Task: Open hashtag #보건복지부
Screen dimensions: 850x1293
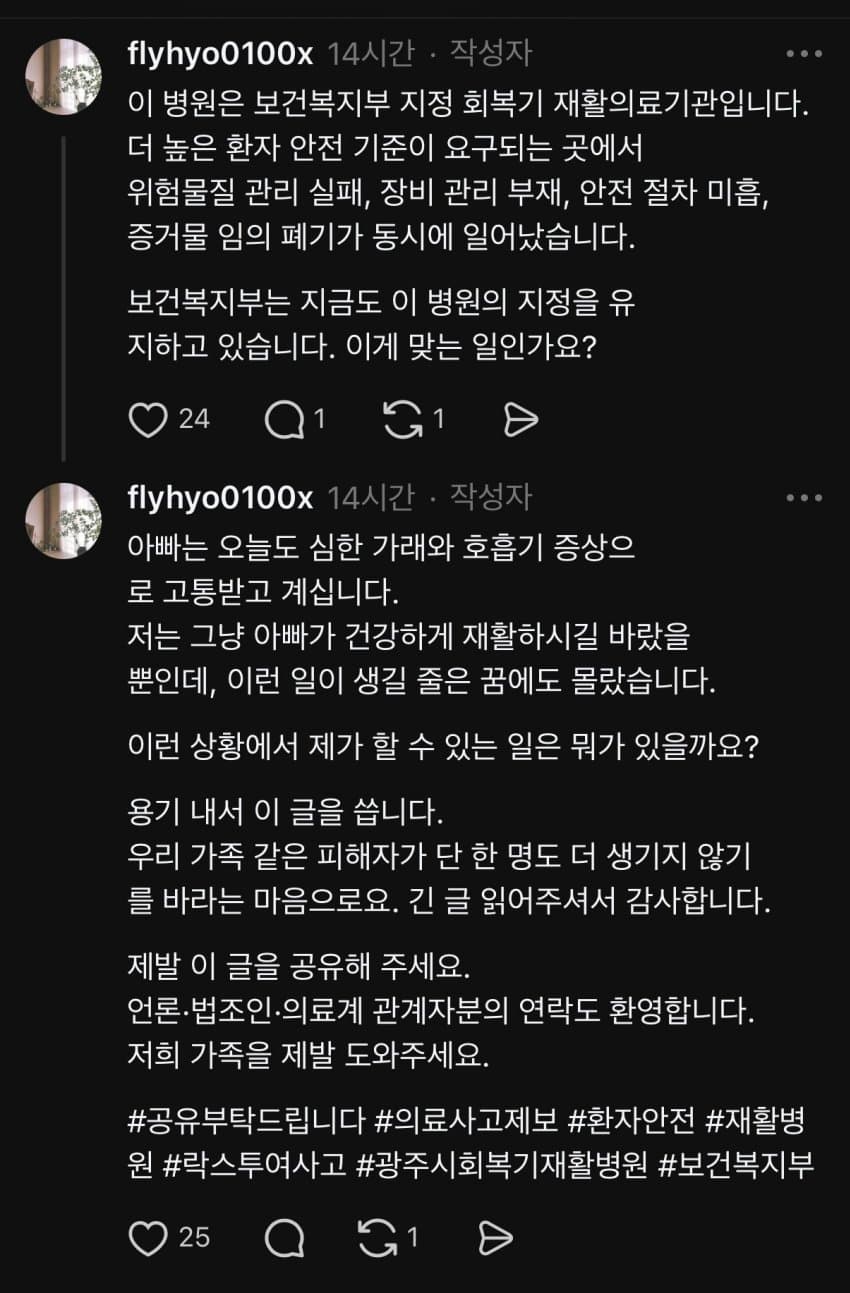Action: pyautogui.click(x=736, y=1164)
